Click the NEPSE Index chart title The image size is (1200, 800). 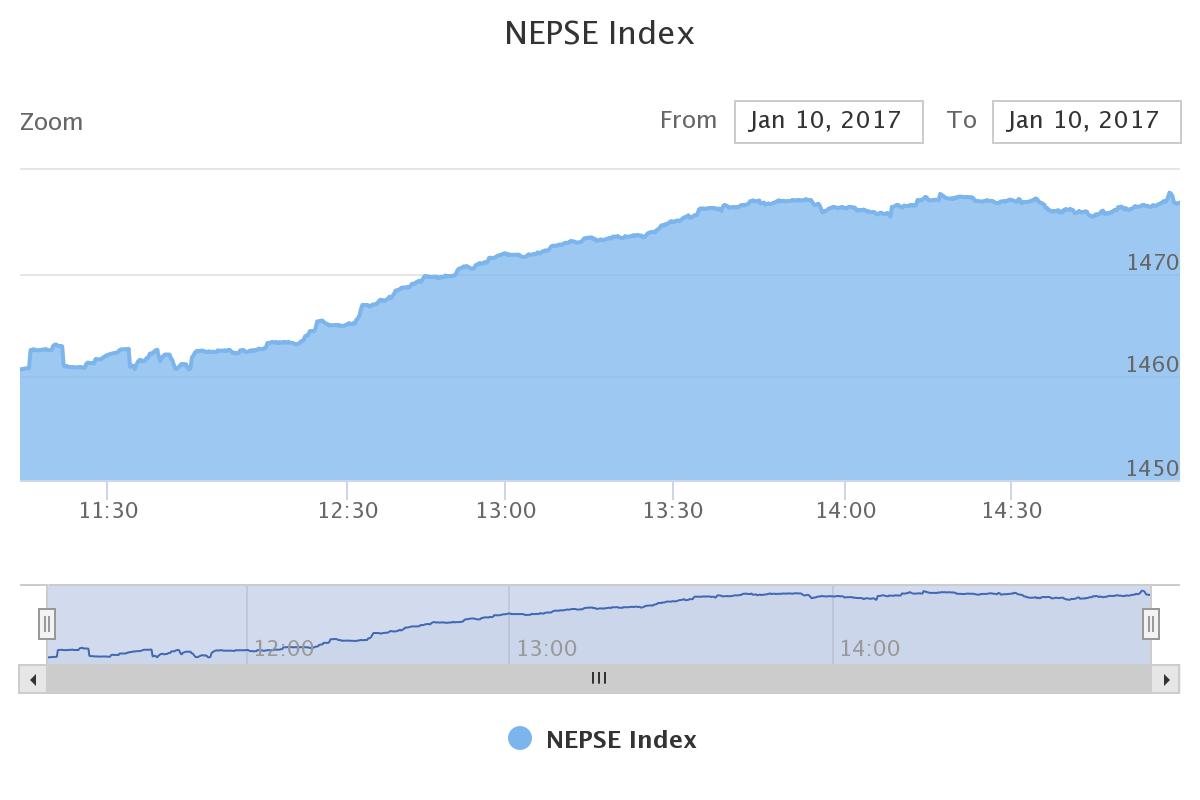click(x=599, y=33)
